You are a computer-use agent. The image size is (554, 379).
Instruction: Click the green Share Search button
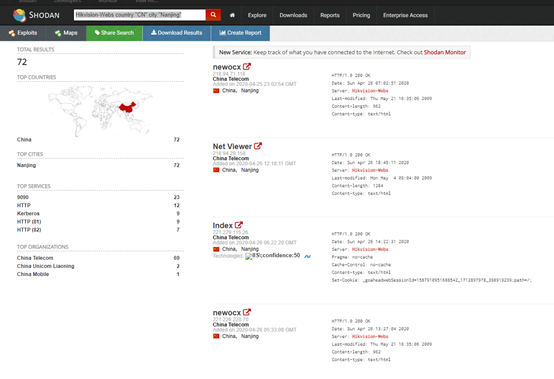click(114, 33)
